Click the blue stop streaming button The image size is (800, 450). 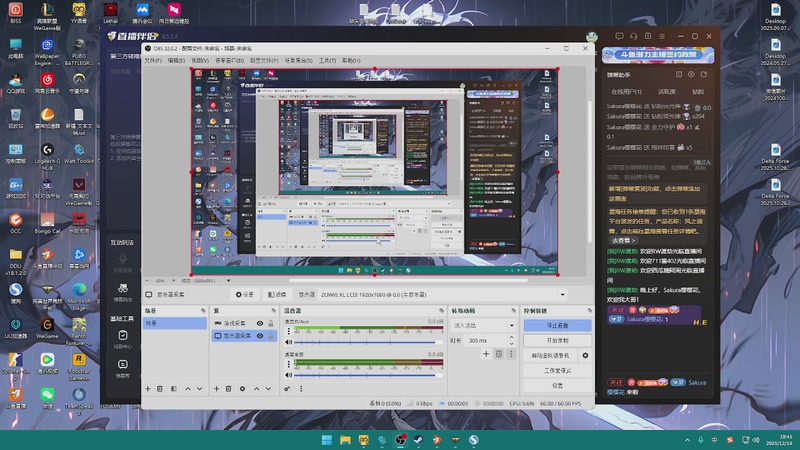[558, 325]
